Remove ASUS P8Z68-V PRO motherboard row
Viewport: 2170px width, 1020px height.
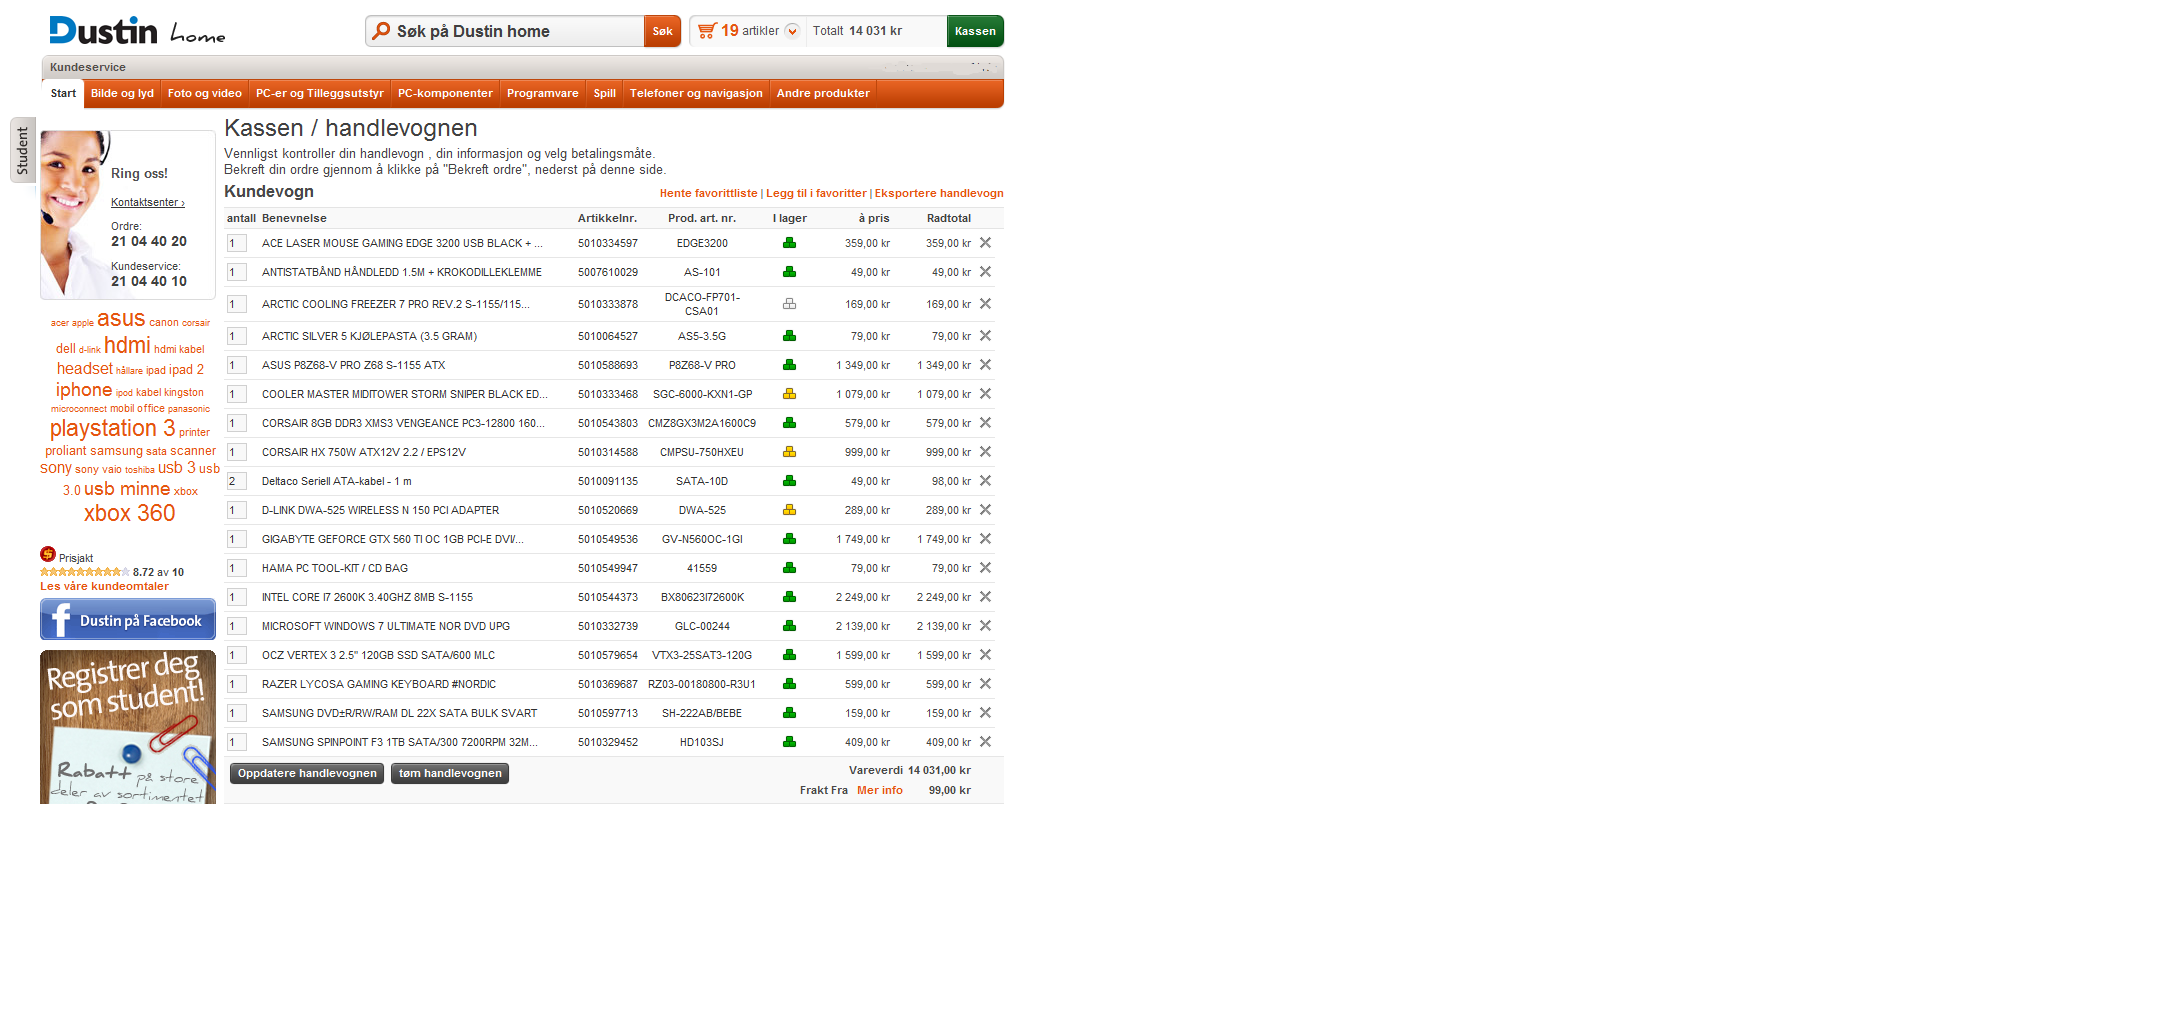[x=985, y=365]
